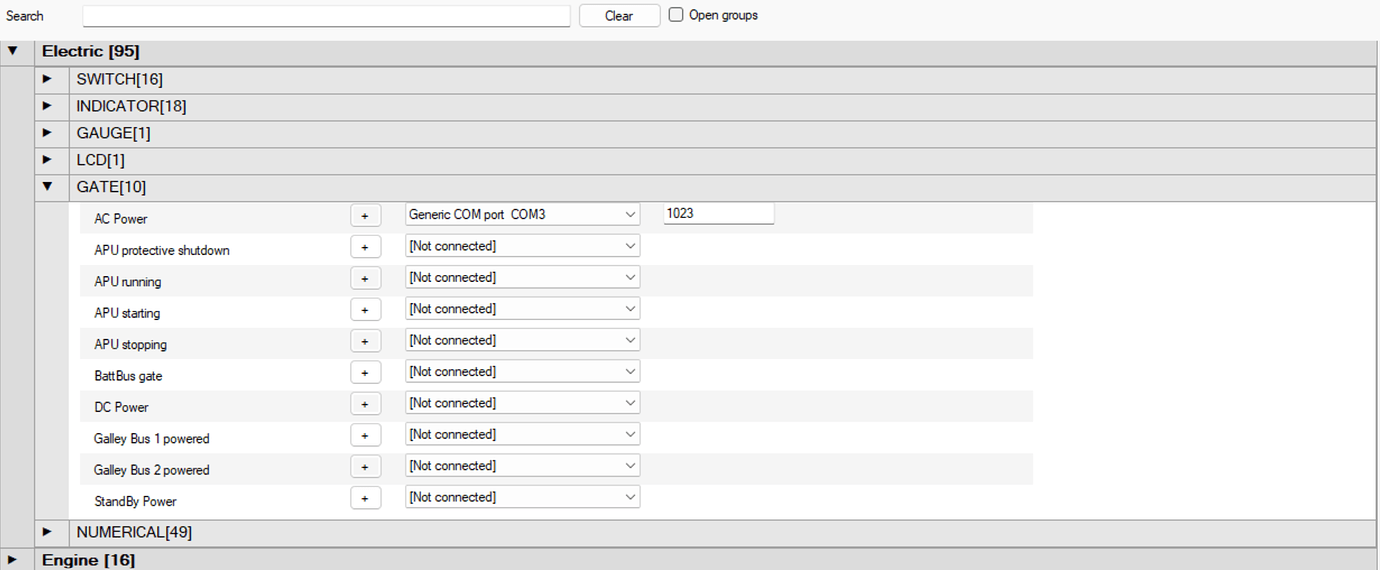Click plus button for APU protective shutdown
The height and width of the screenshot is (570, 1380).
tap(365, 246)
